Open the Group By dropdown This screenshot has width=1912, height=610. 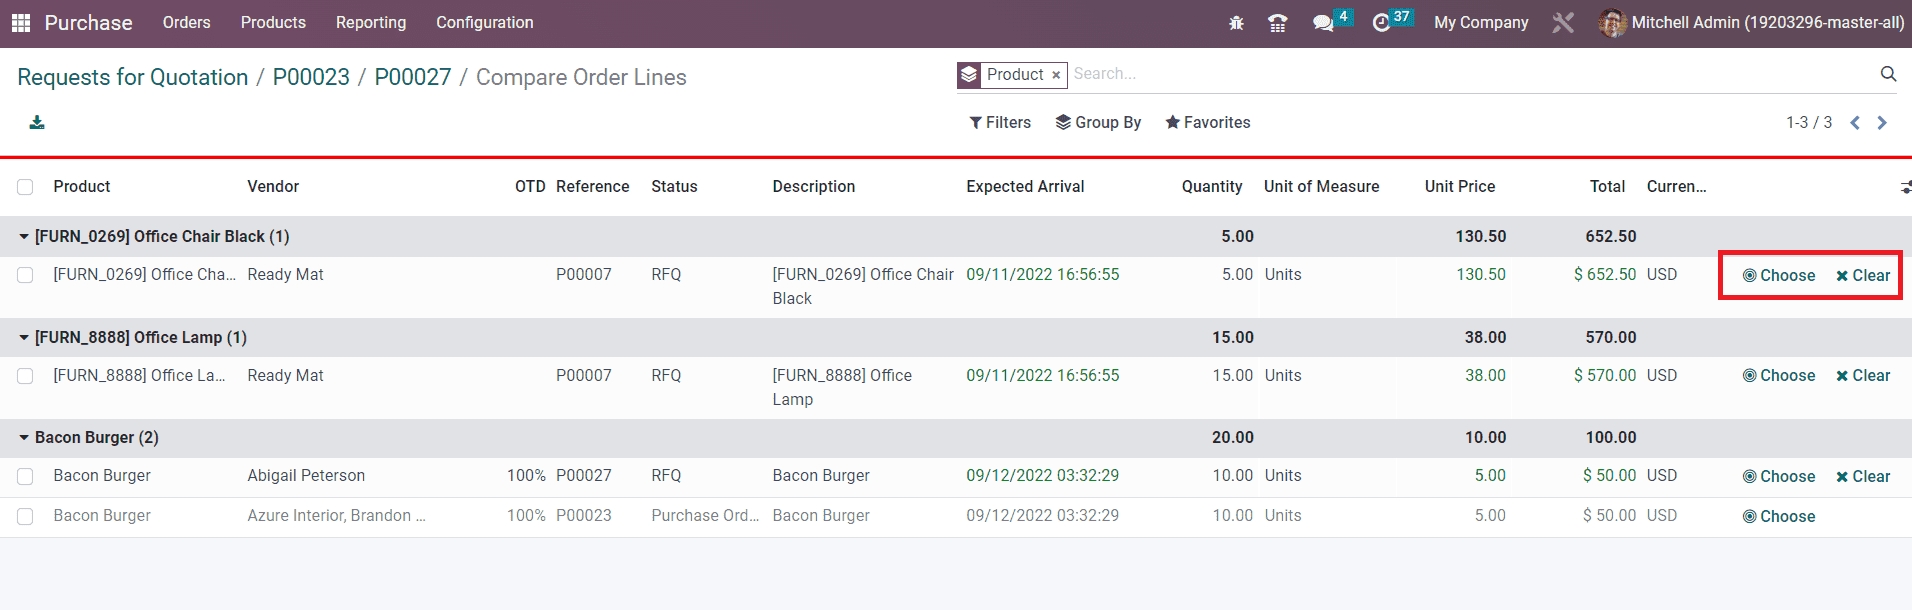[1098, 123]
